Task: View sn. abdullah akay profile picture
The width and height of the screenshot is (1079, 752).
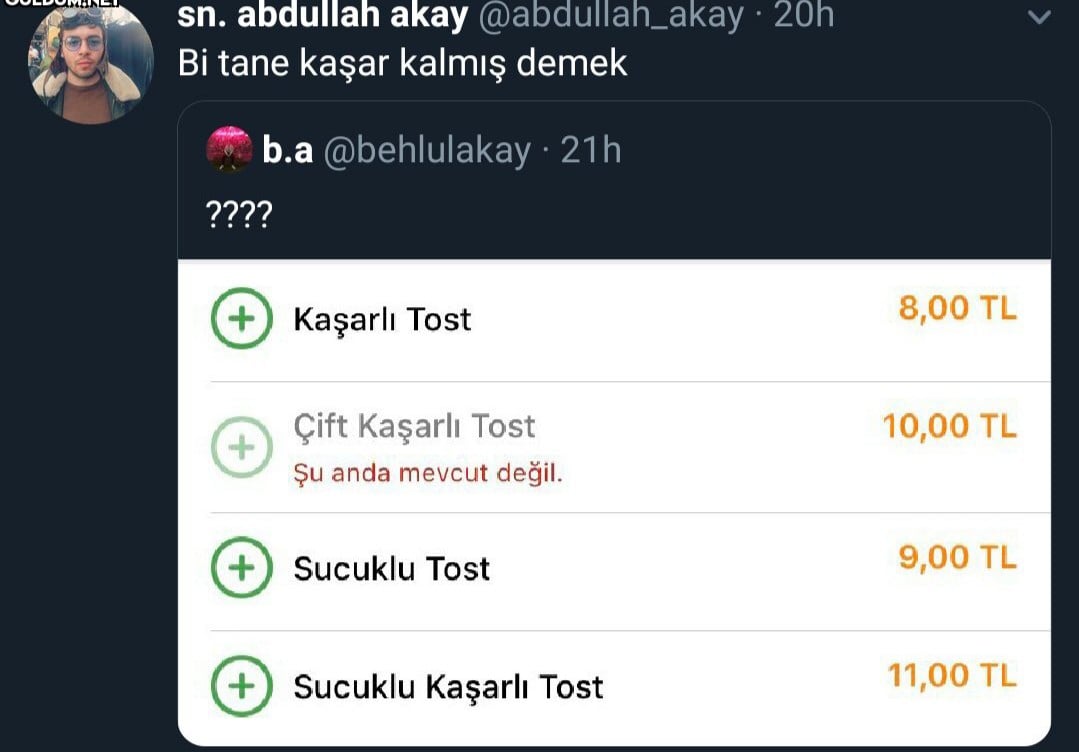Action: (x=91, y=62)
